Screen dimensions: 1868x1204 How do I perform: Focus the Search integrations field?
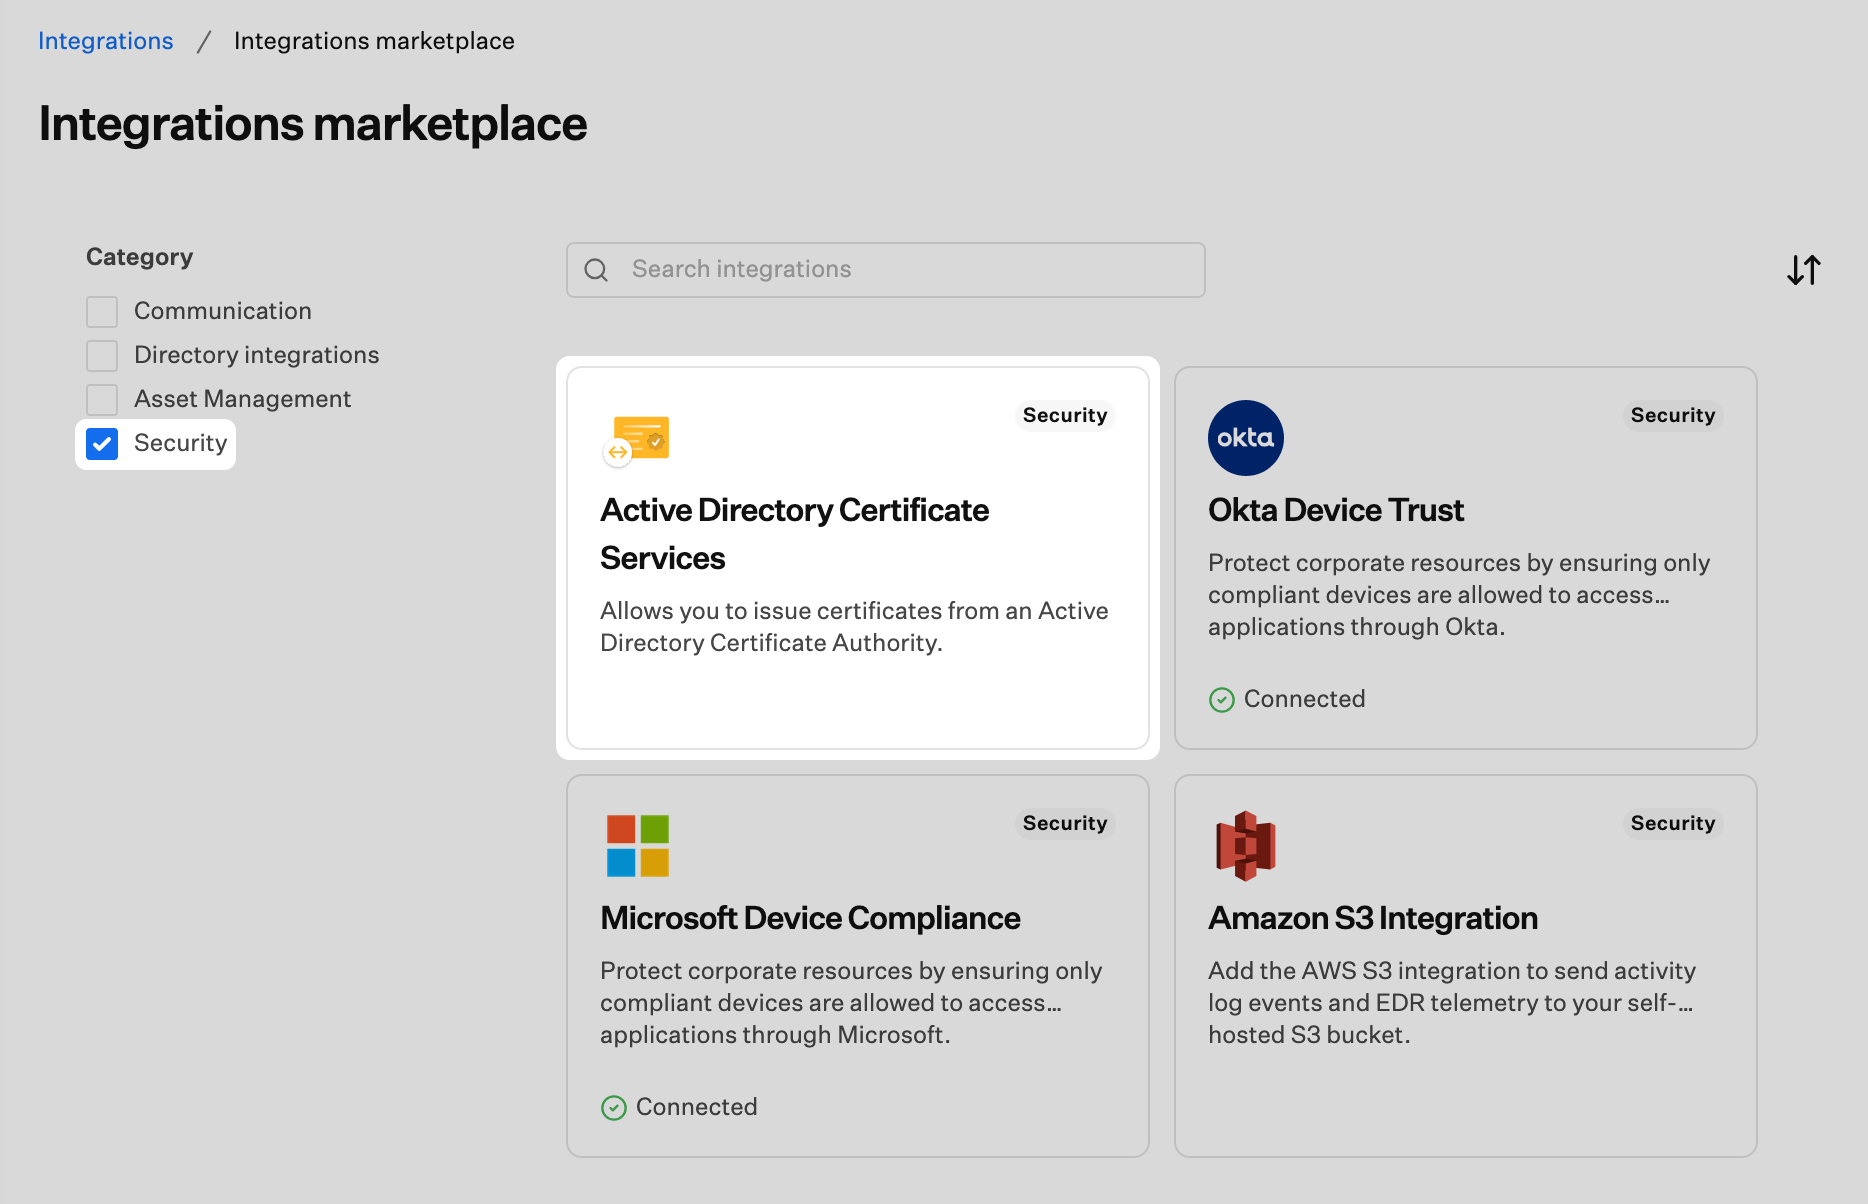click(886, 270)
